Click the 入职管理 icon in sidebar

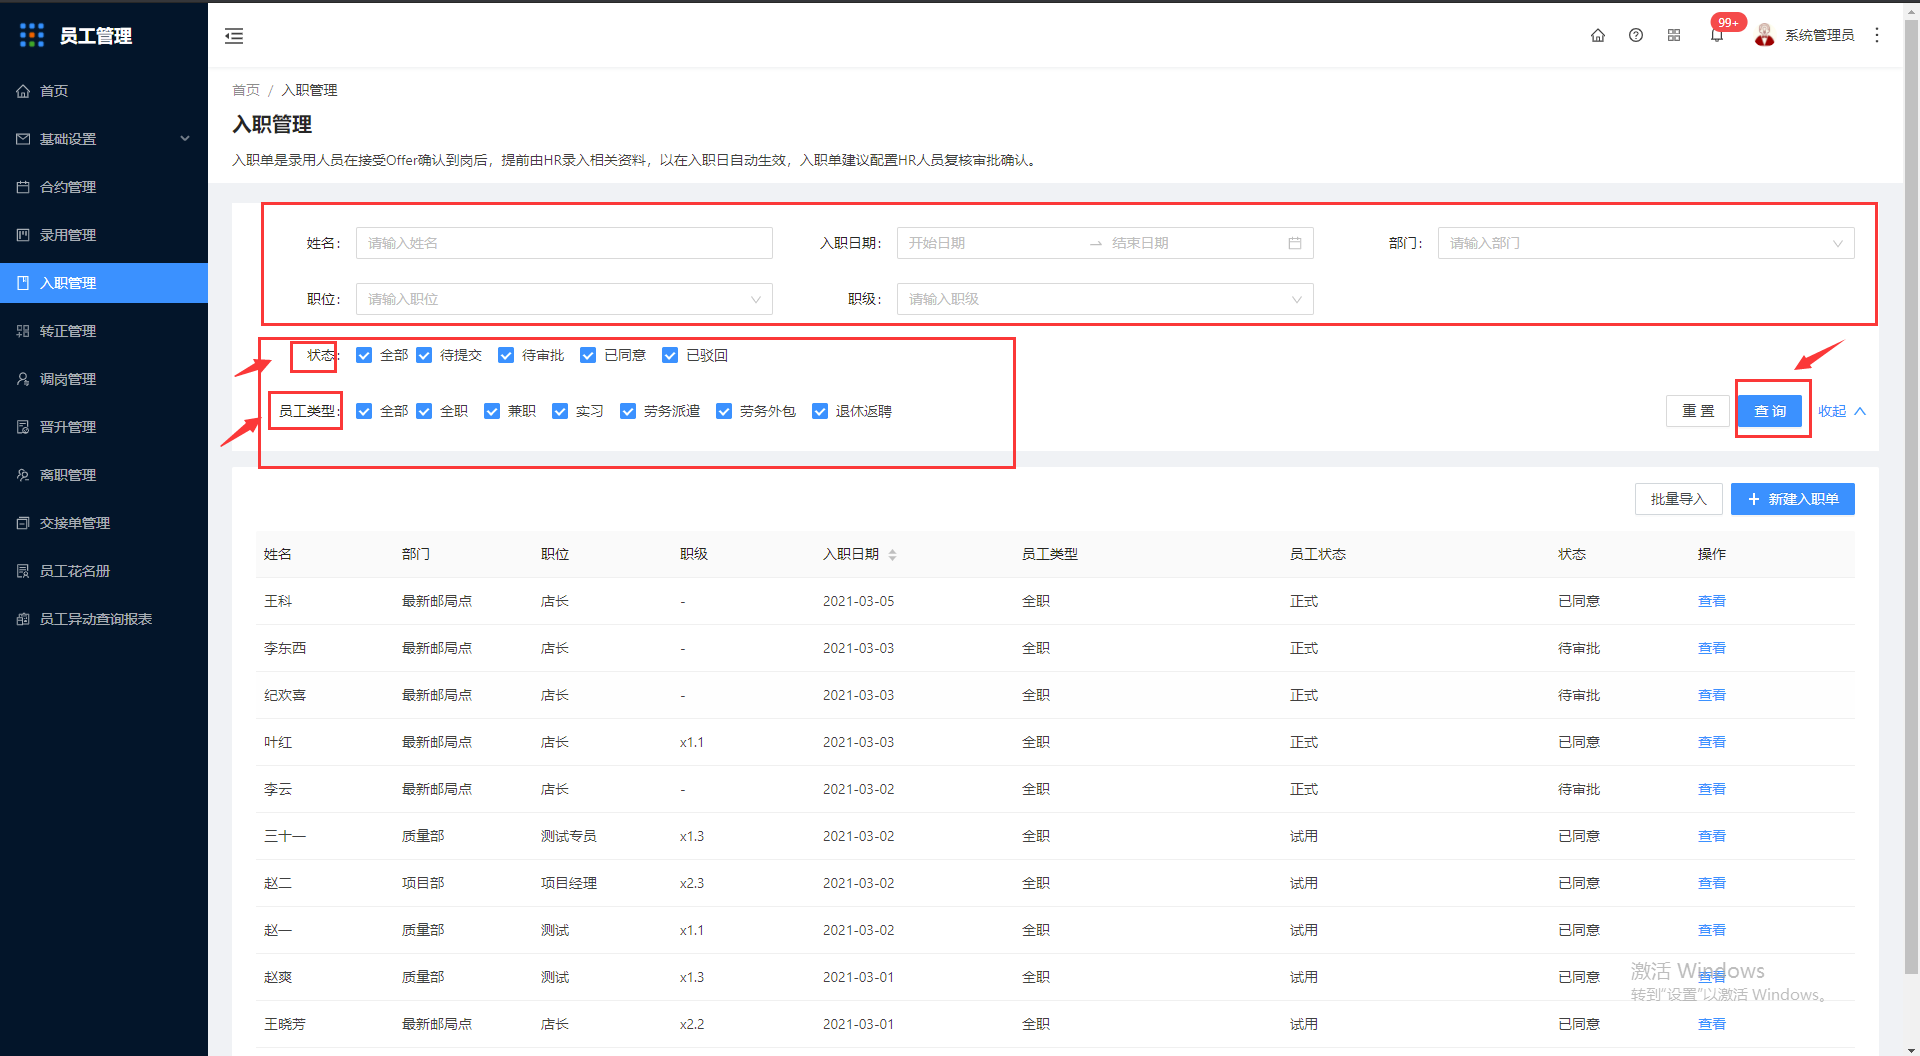23,283
